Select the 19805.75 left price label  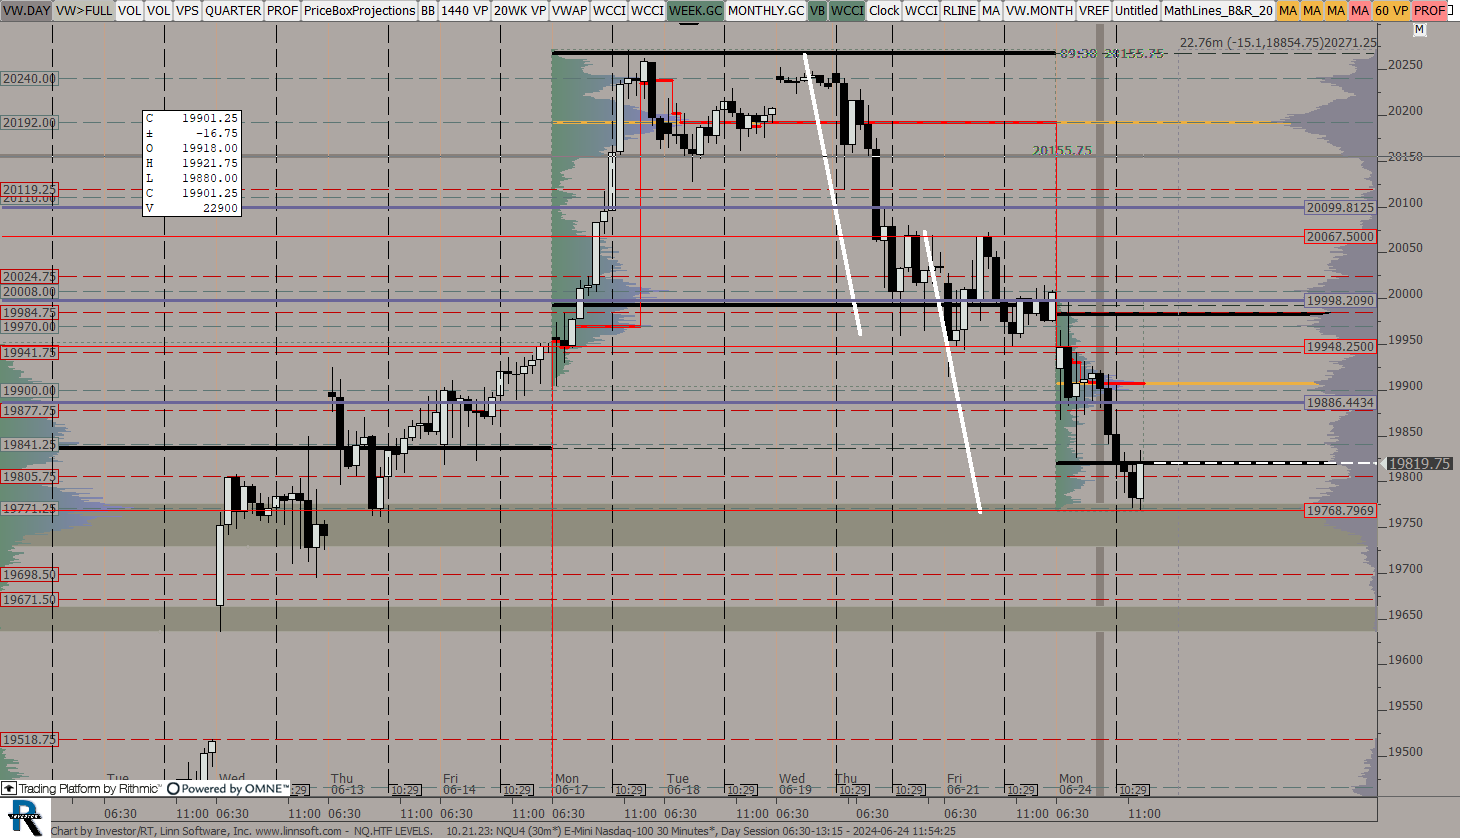pyautogui.click(x=30, y=476)
